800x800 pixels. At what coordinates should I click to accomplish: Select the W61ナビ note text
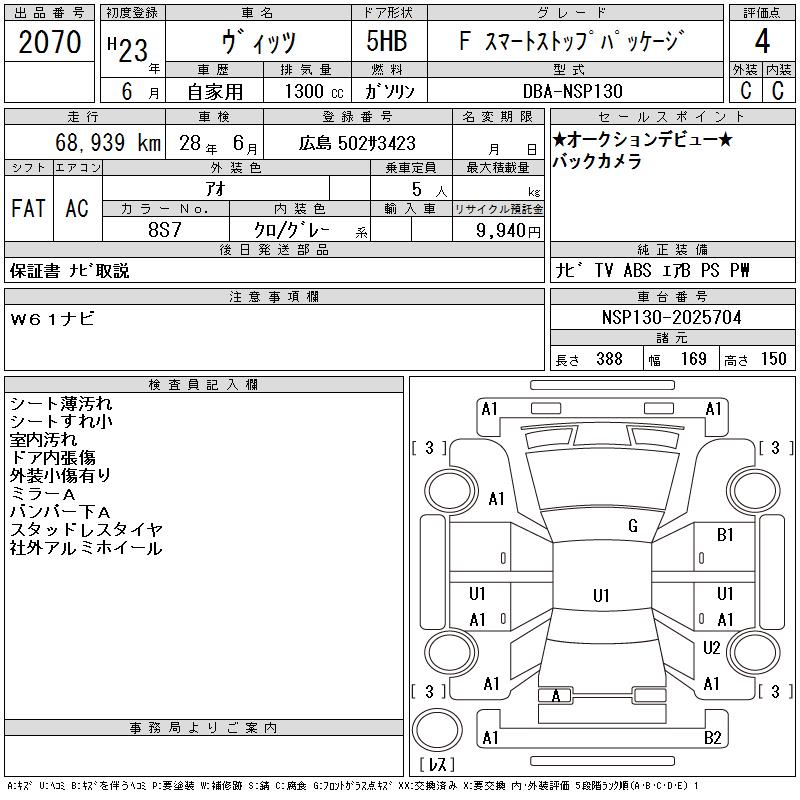point(52,318)
